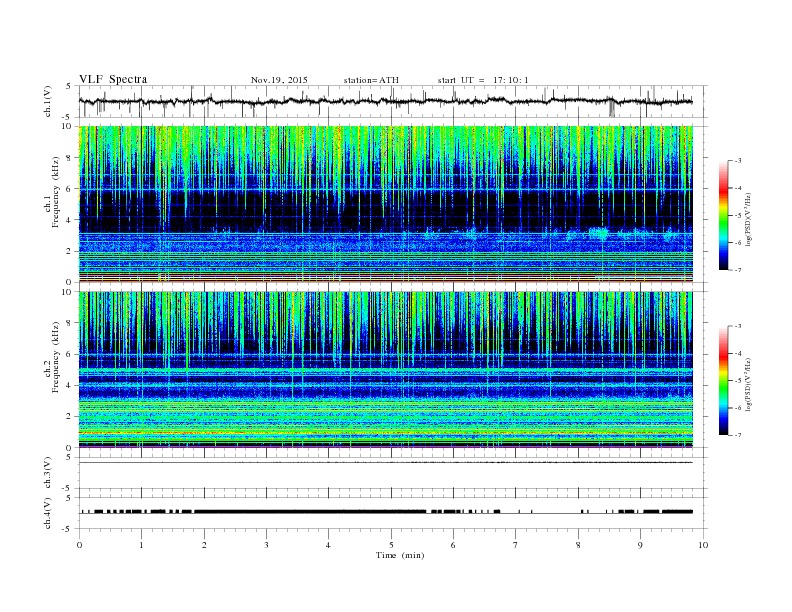Click the "-5" tick on ch.4(V) axis
The image size is (792, 612).
[x=68, y=529]
